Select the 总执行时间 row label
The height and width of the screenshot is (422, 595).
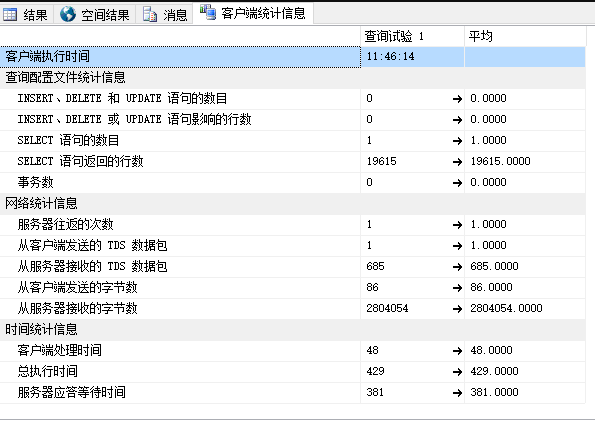[x=47, y=371]
